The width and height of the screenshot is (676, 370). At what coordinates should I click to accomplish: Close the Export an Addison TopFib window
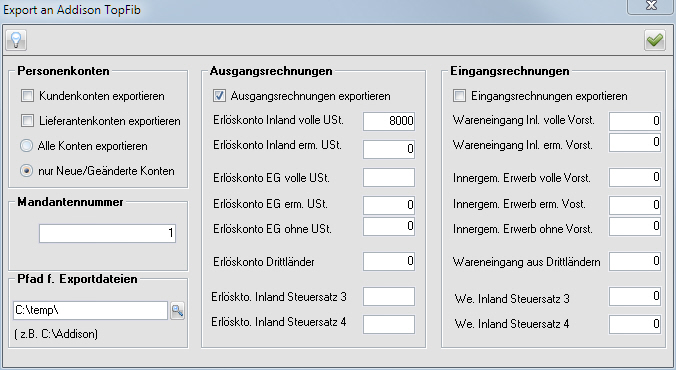pos(651,6)
